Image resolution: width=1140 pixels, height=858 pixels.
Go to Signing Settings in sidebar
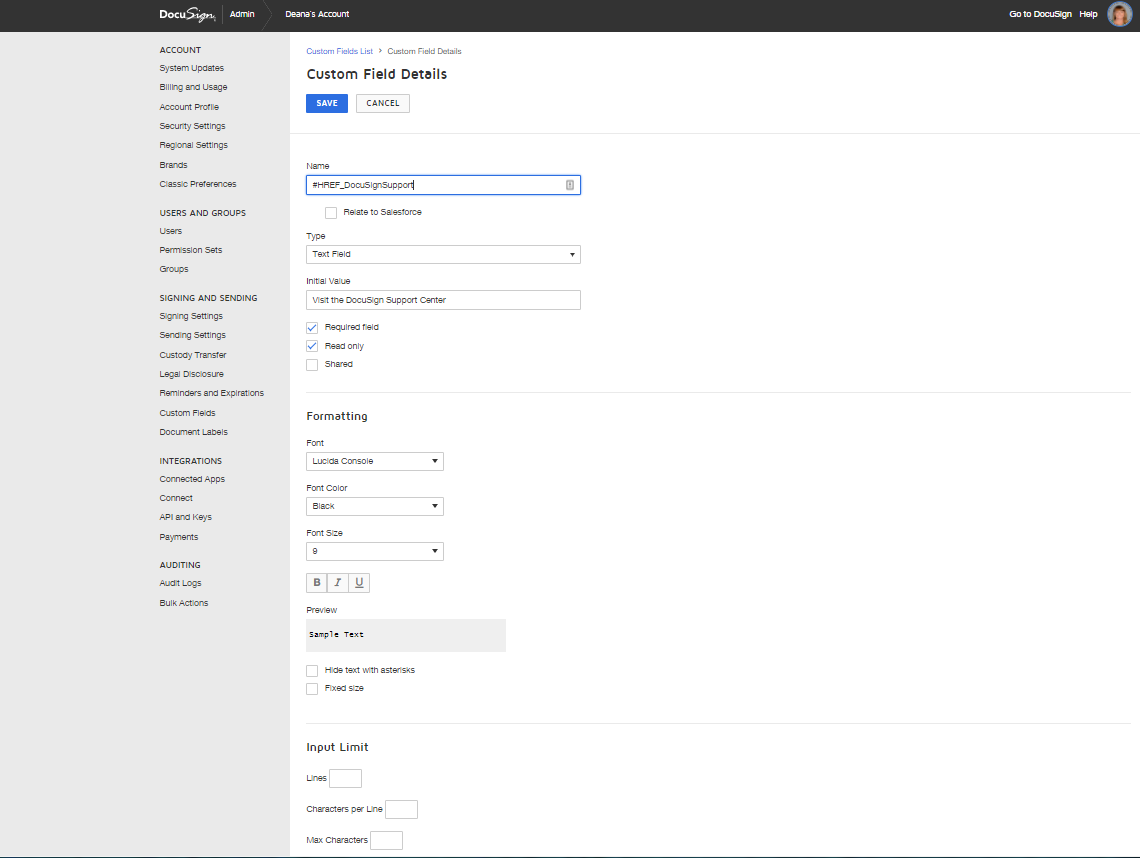pyautogui.click(x=191, y=316)
